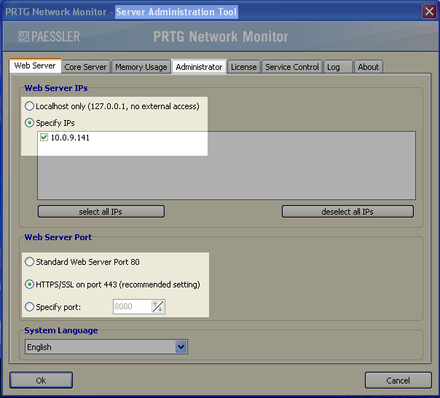Open the About tab
This screenshot has height=398, width=440.
368,67
